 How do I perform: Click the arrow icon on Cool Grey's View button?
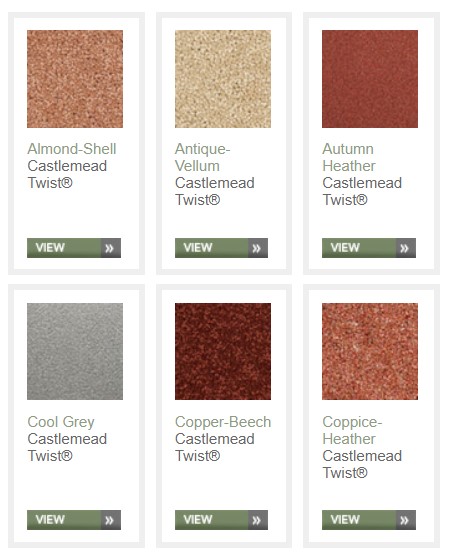point(109,520)
